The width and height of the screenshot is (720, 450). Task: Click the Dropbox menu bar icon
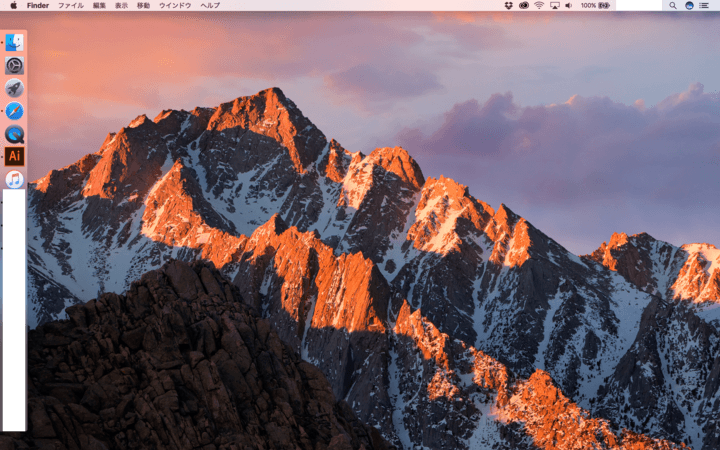508,6
